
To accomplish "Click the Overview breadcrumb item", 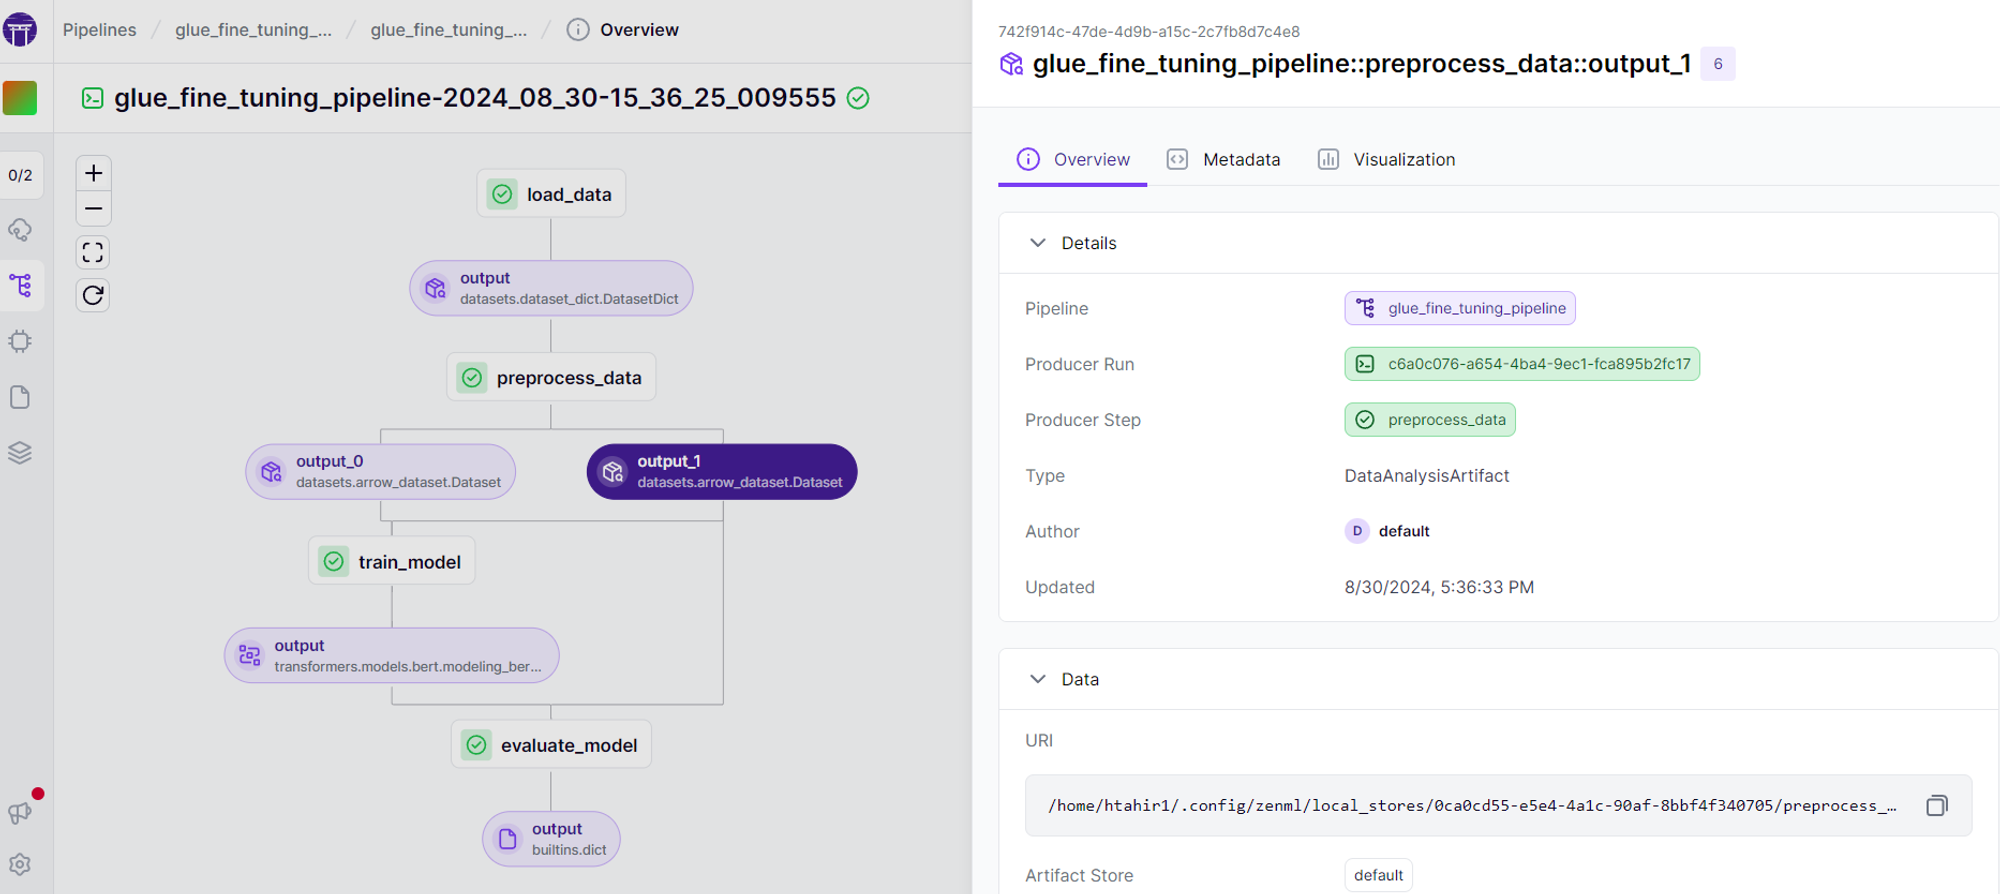I will tap(622, 30).
